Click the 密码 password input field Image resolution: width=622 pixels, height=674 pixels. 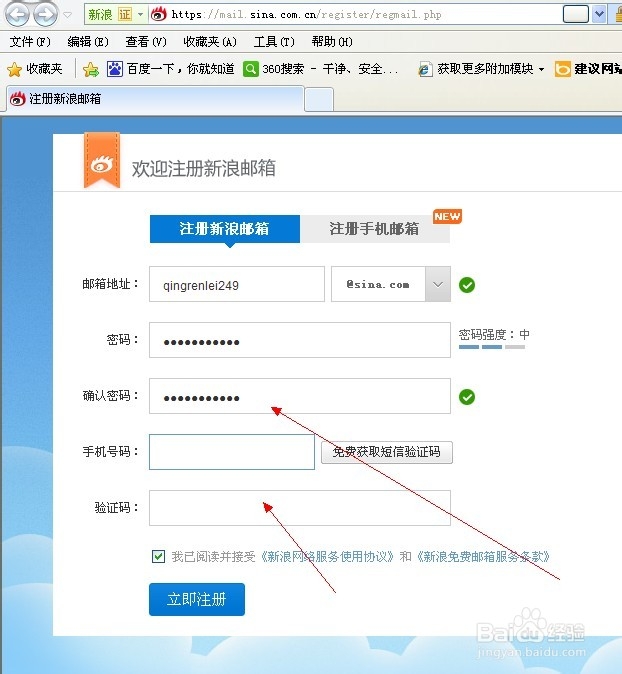300,340
